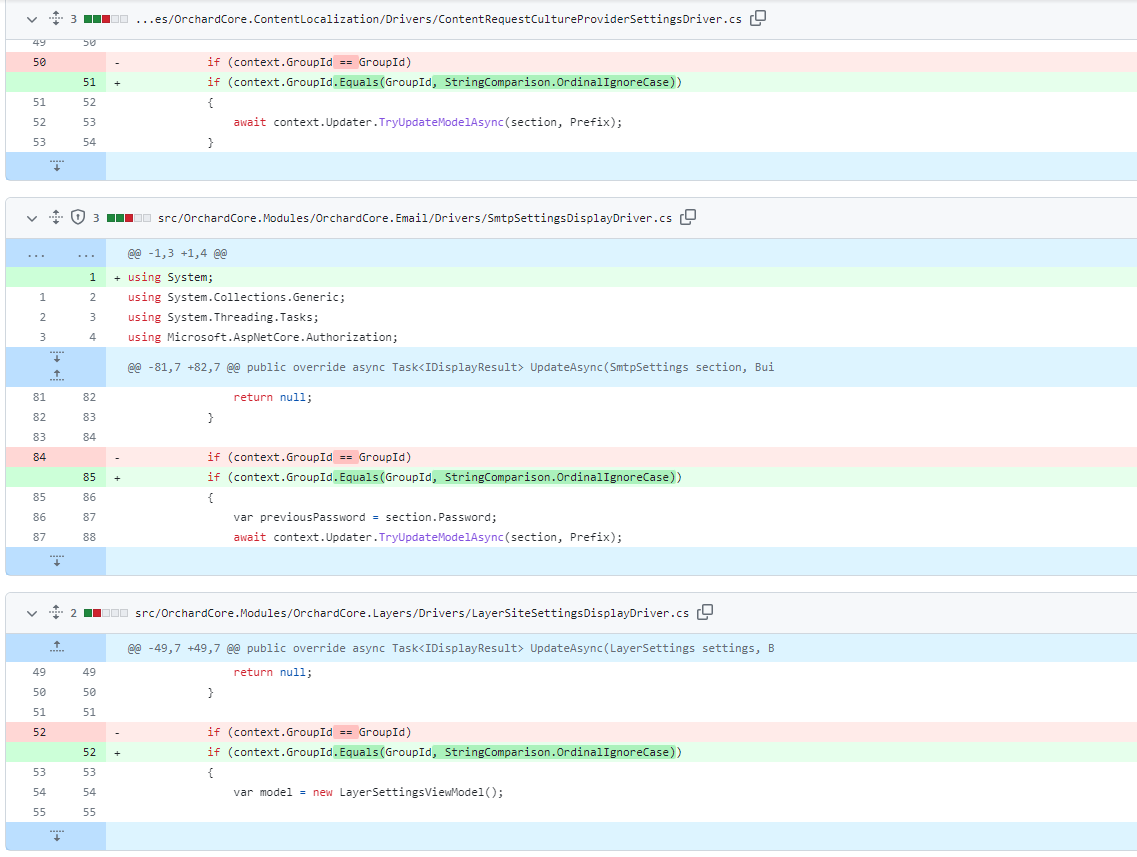Screen dimensions: 1137x857
Task: Copy LayerSiteSettingsDisplayDriver.cs file path
Action: pyautogui.click(x=705, y=612)
